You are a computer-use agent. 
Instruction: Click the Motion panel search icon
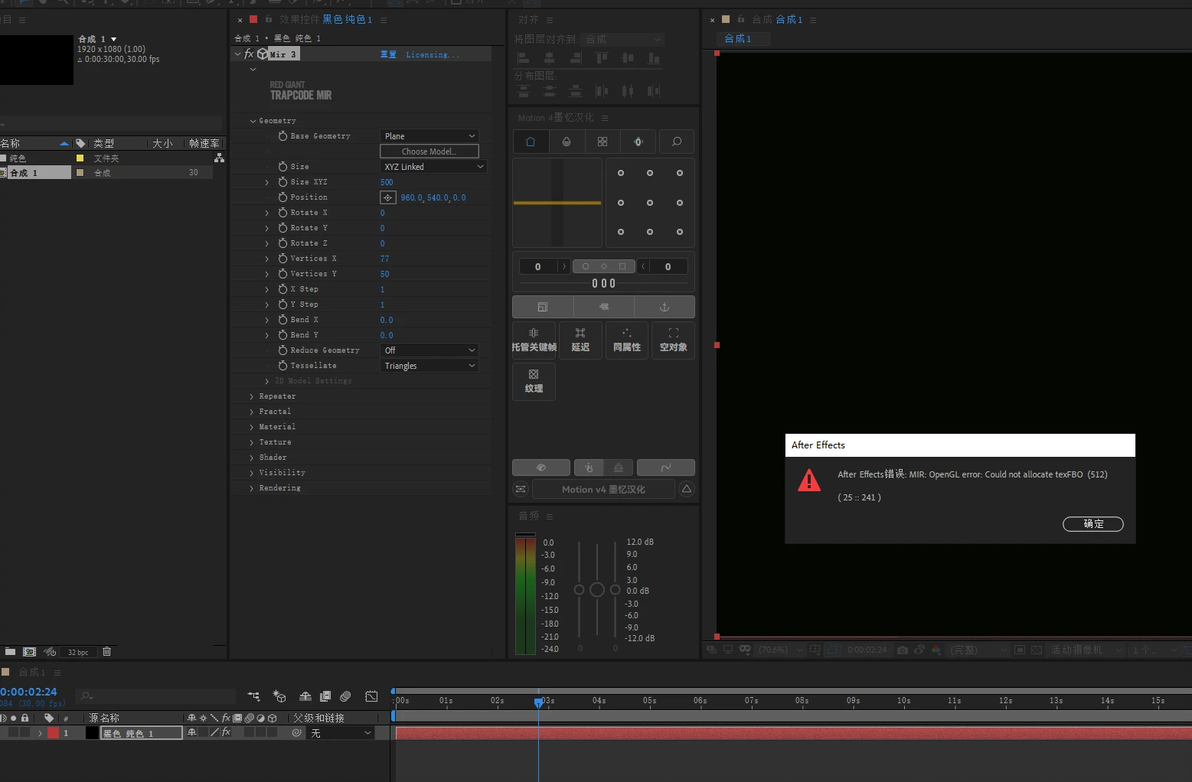click(676, 142)
